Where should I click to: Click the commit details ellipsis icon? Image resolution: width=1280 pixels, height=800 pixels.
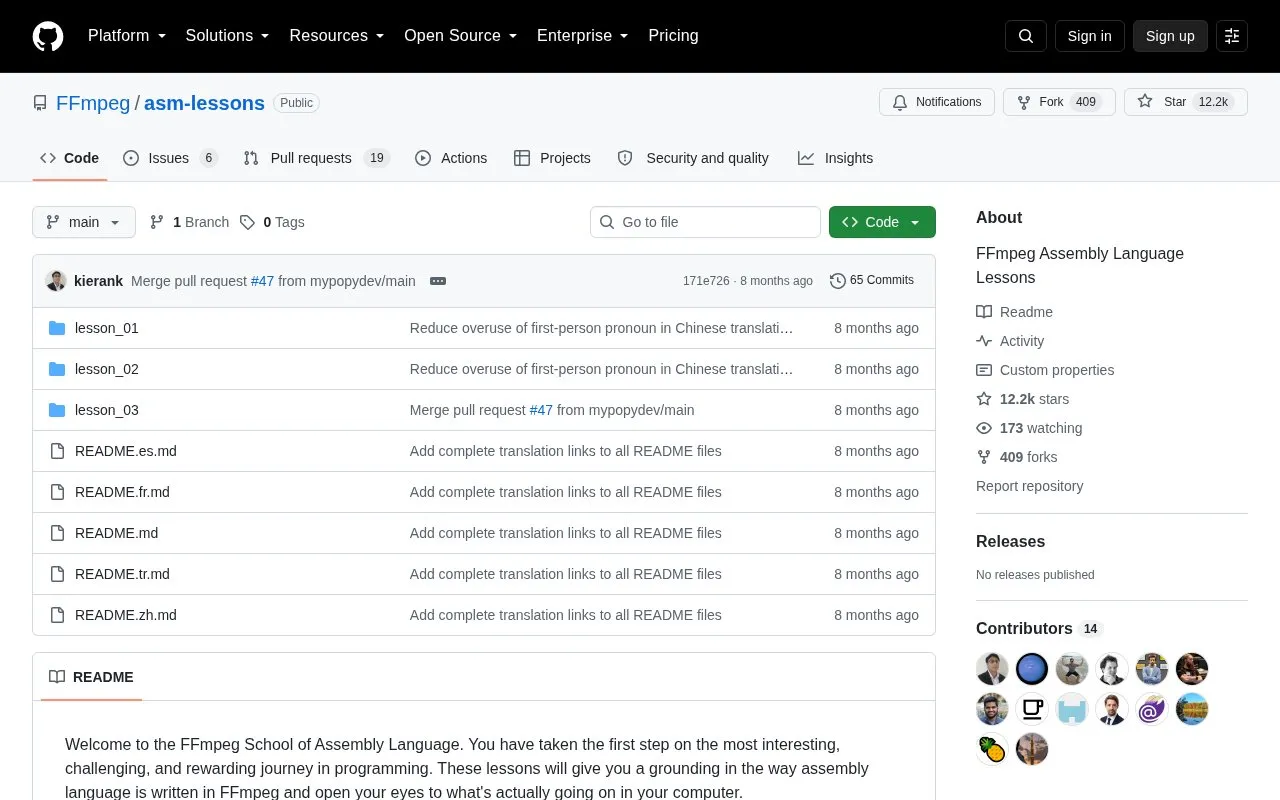pyautogui.click(x=438, y=281)
